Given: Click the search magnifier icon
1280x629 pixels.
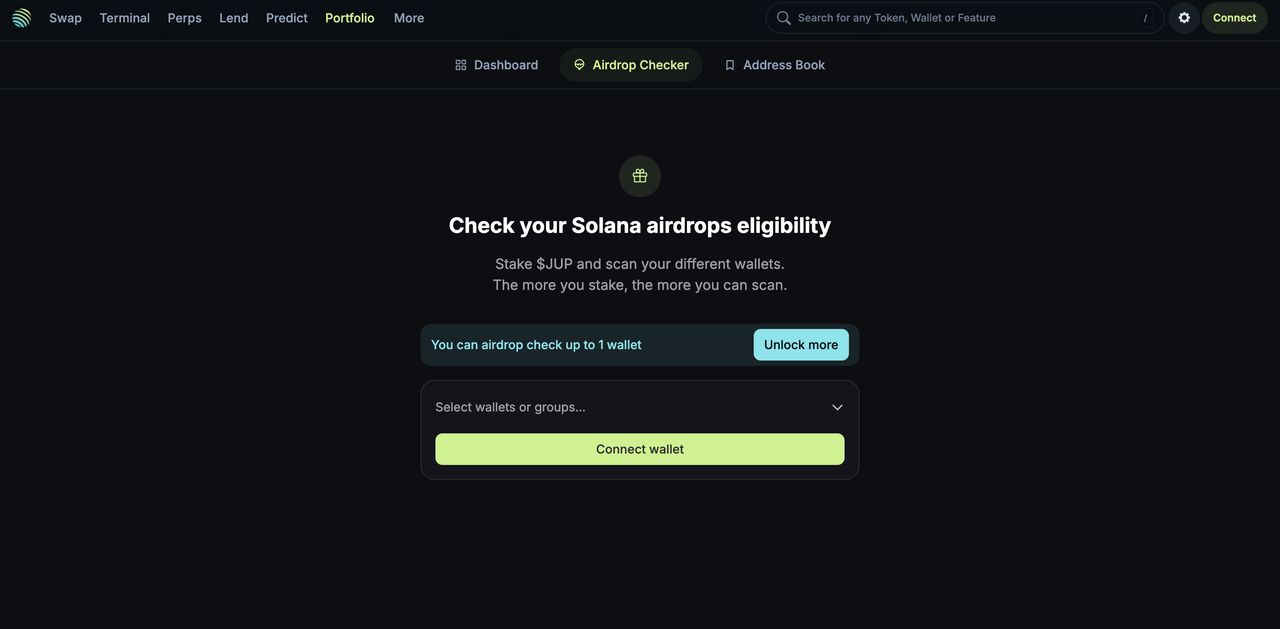Looking at the screenshot, I should coord(784,18).
